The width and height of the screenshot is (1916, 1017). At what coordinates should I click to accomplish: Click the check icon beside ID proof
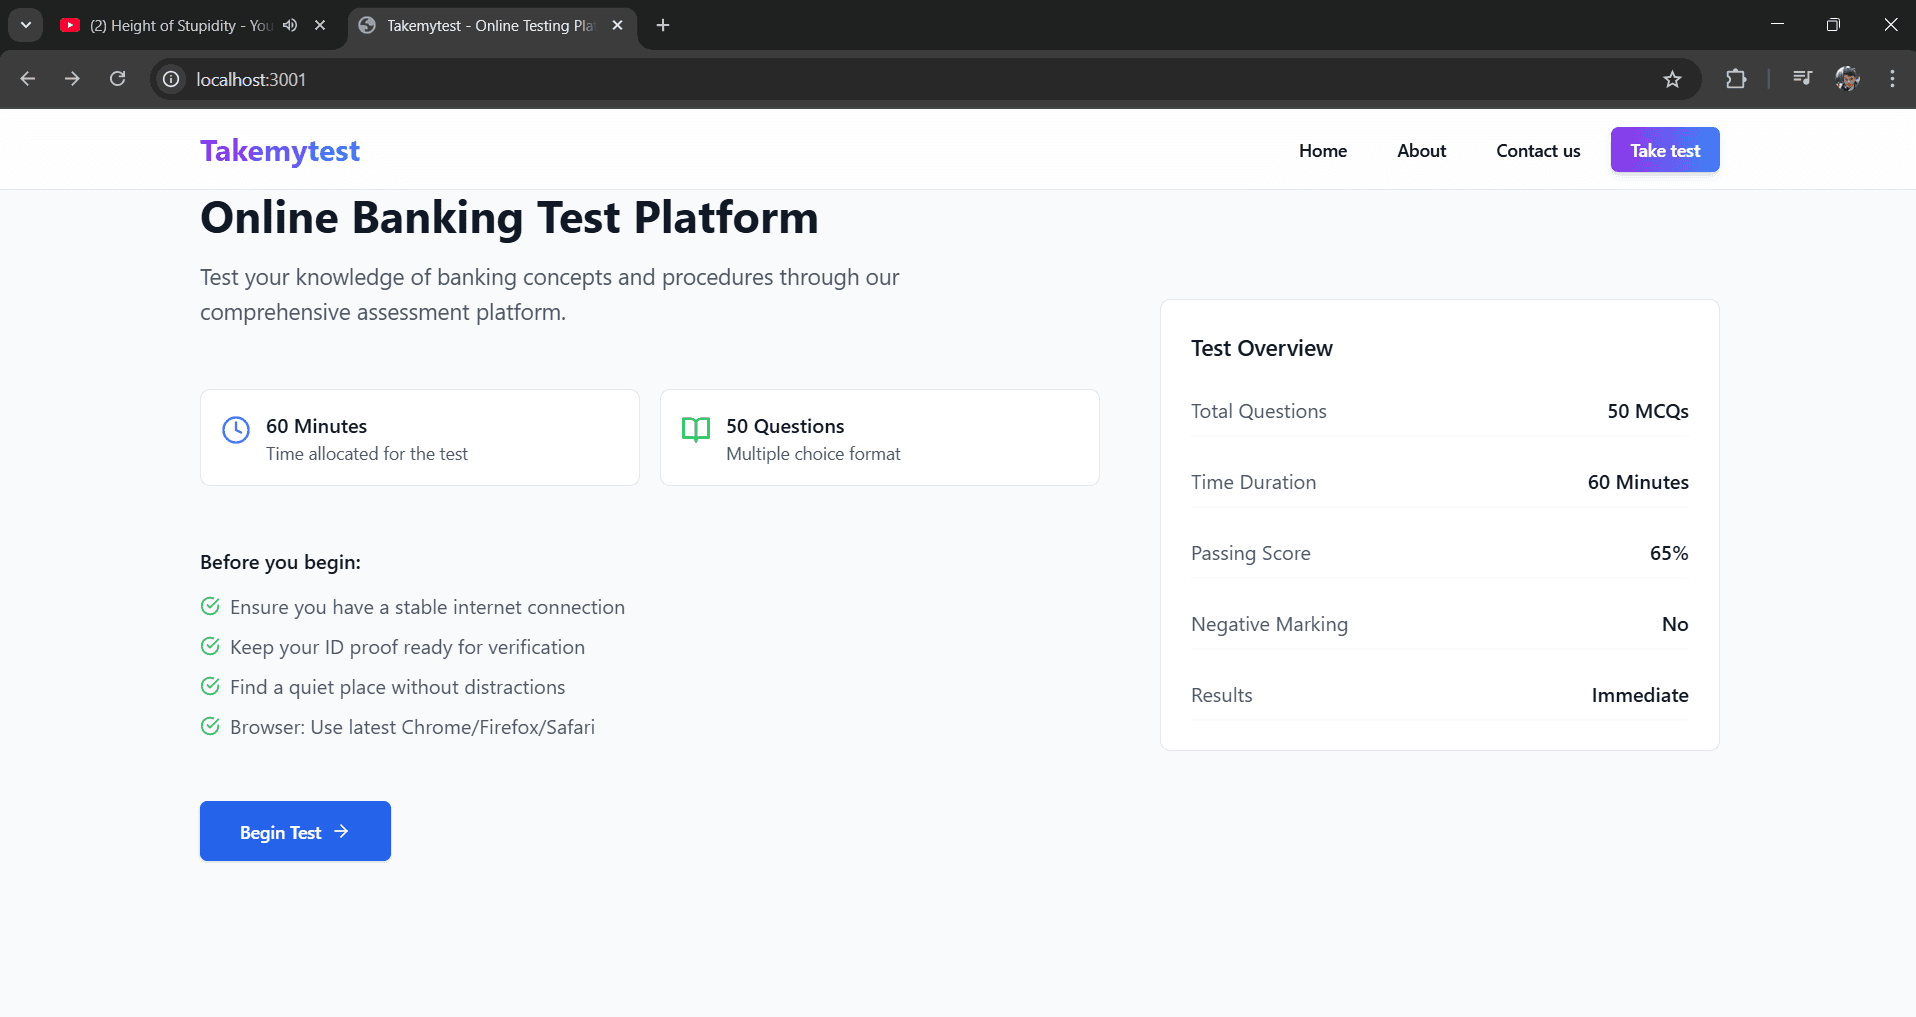[210, 646]
